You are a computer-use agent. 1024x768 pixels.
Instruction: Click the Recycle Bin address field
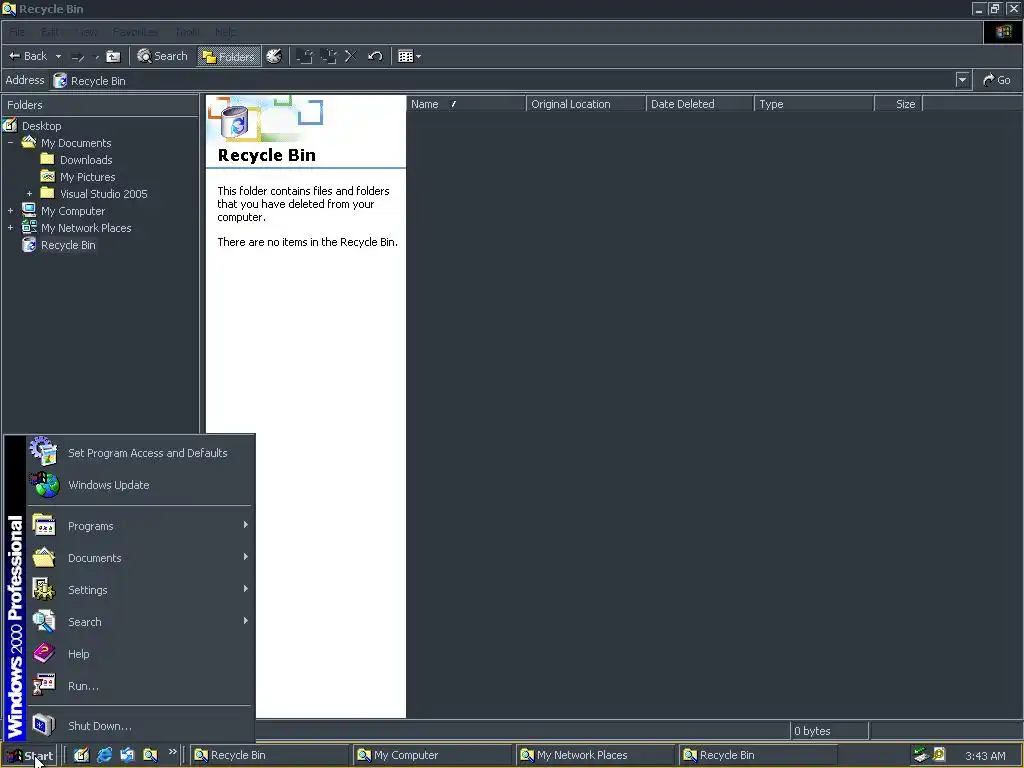click(503, 80)
